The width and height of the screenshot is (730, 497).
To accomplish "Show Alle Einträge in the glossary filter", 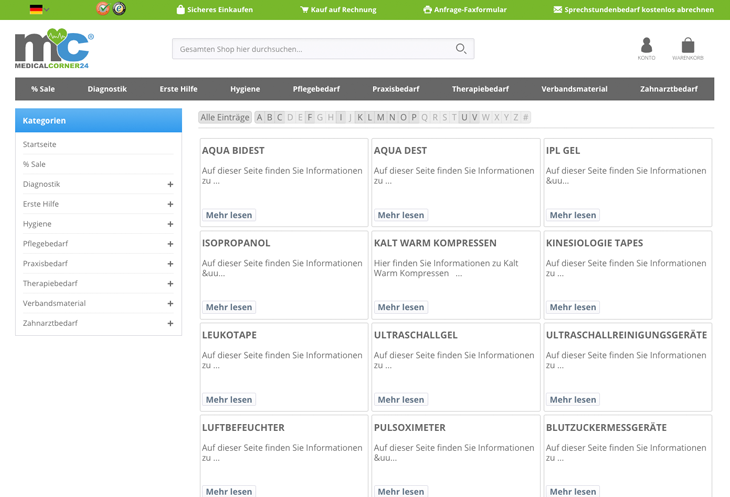I will pos(225,117).
